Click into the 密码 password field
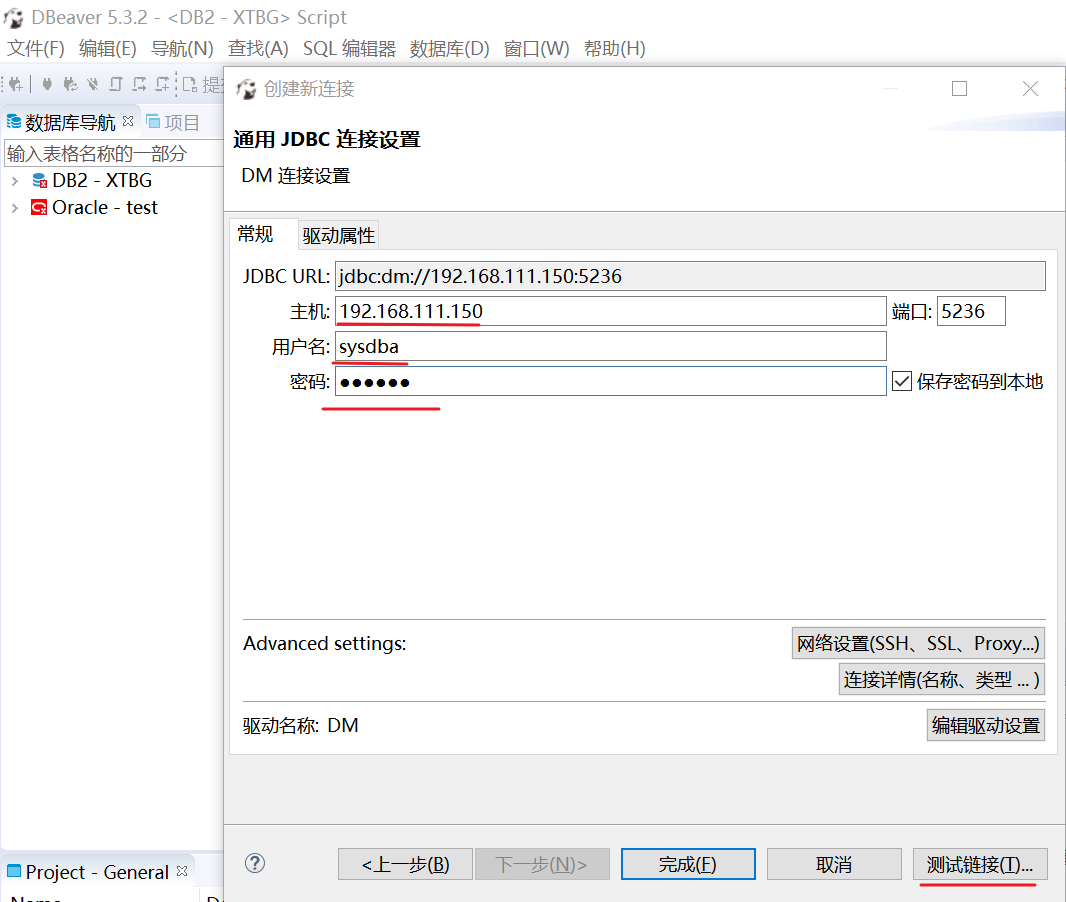This screenshot has height=902, width=1066. click(611, 381)
